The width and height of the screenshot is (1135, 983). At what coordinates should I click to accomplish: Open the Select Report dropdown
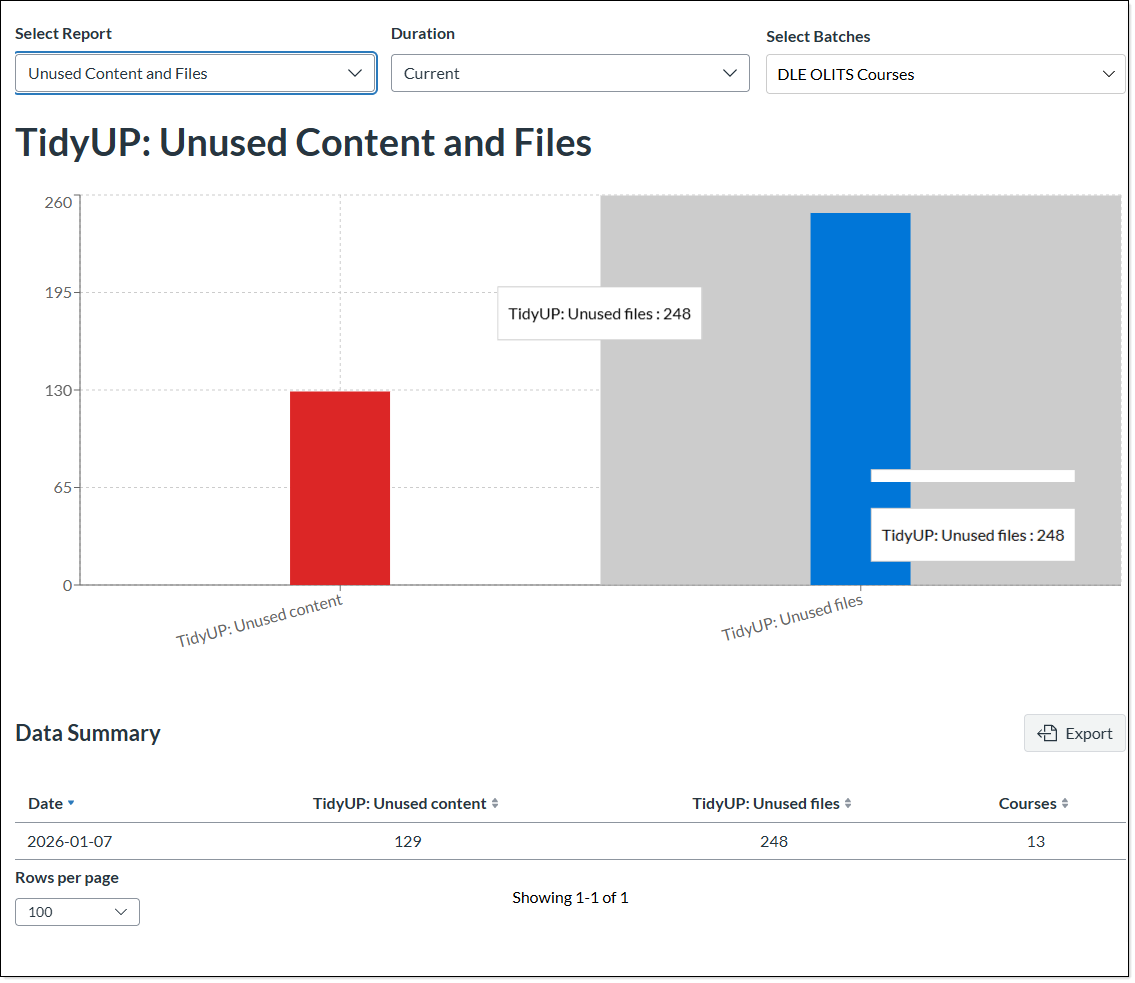[195, 73]
